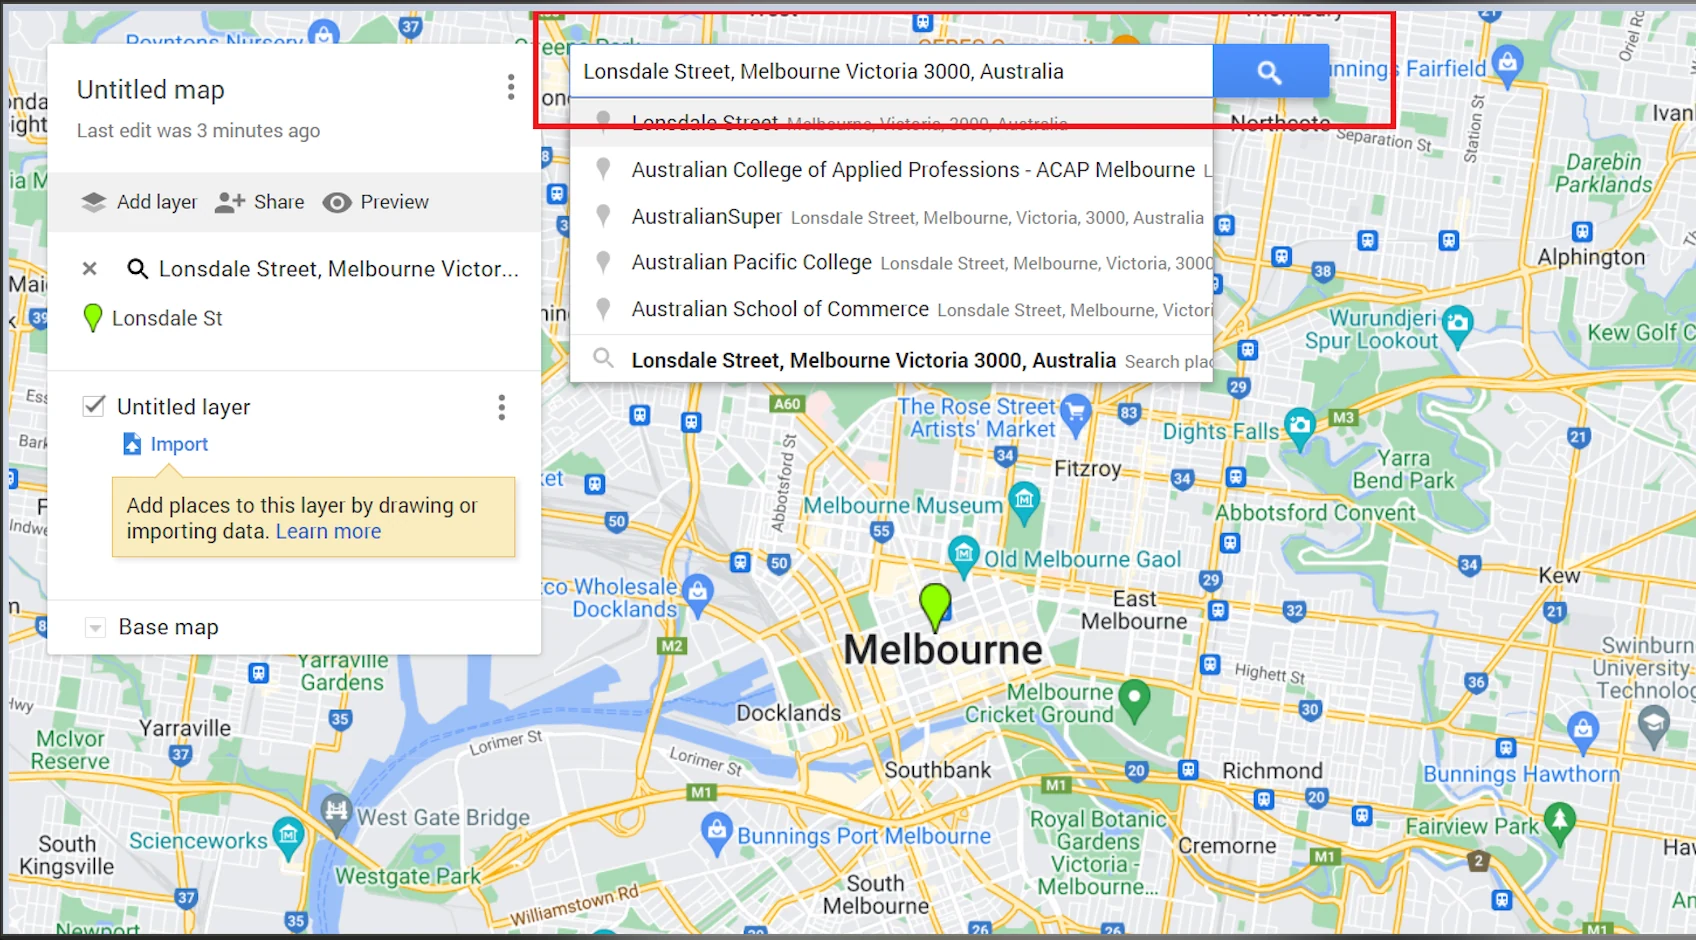
Task: Click the Fairview Park tree icon
Action: pos(1560,824)
